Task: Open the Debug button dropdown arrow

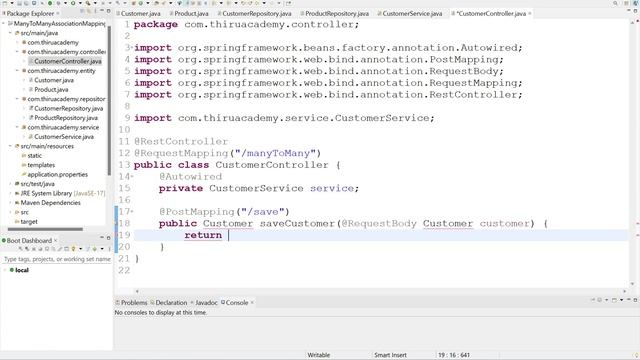Action: pyautogui.click(x=65, y=3)
